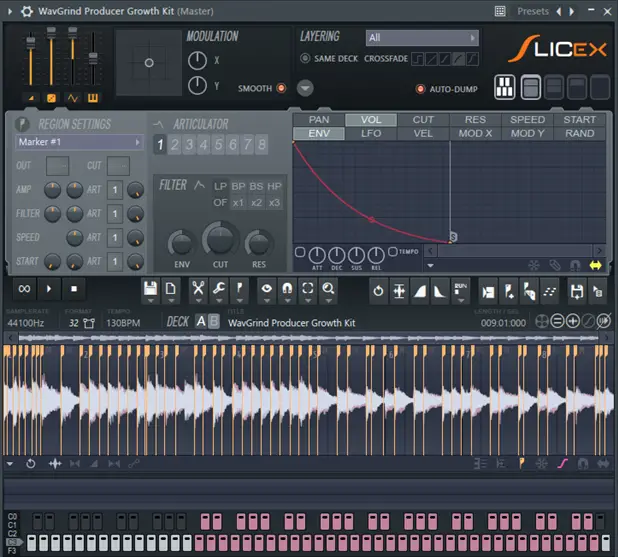Click the yellow double-arrow slide icon in envelope editor
618x558 pixels.
(x=596, y=266)
